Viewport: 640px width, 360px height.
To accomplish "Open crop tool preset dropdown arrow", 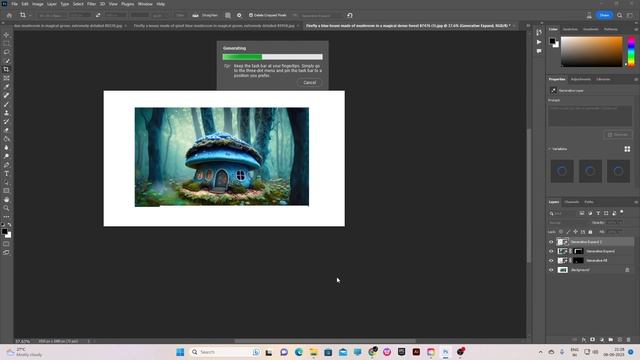I will pos(30,16).
